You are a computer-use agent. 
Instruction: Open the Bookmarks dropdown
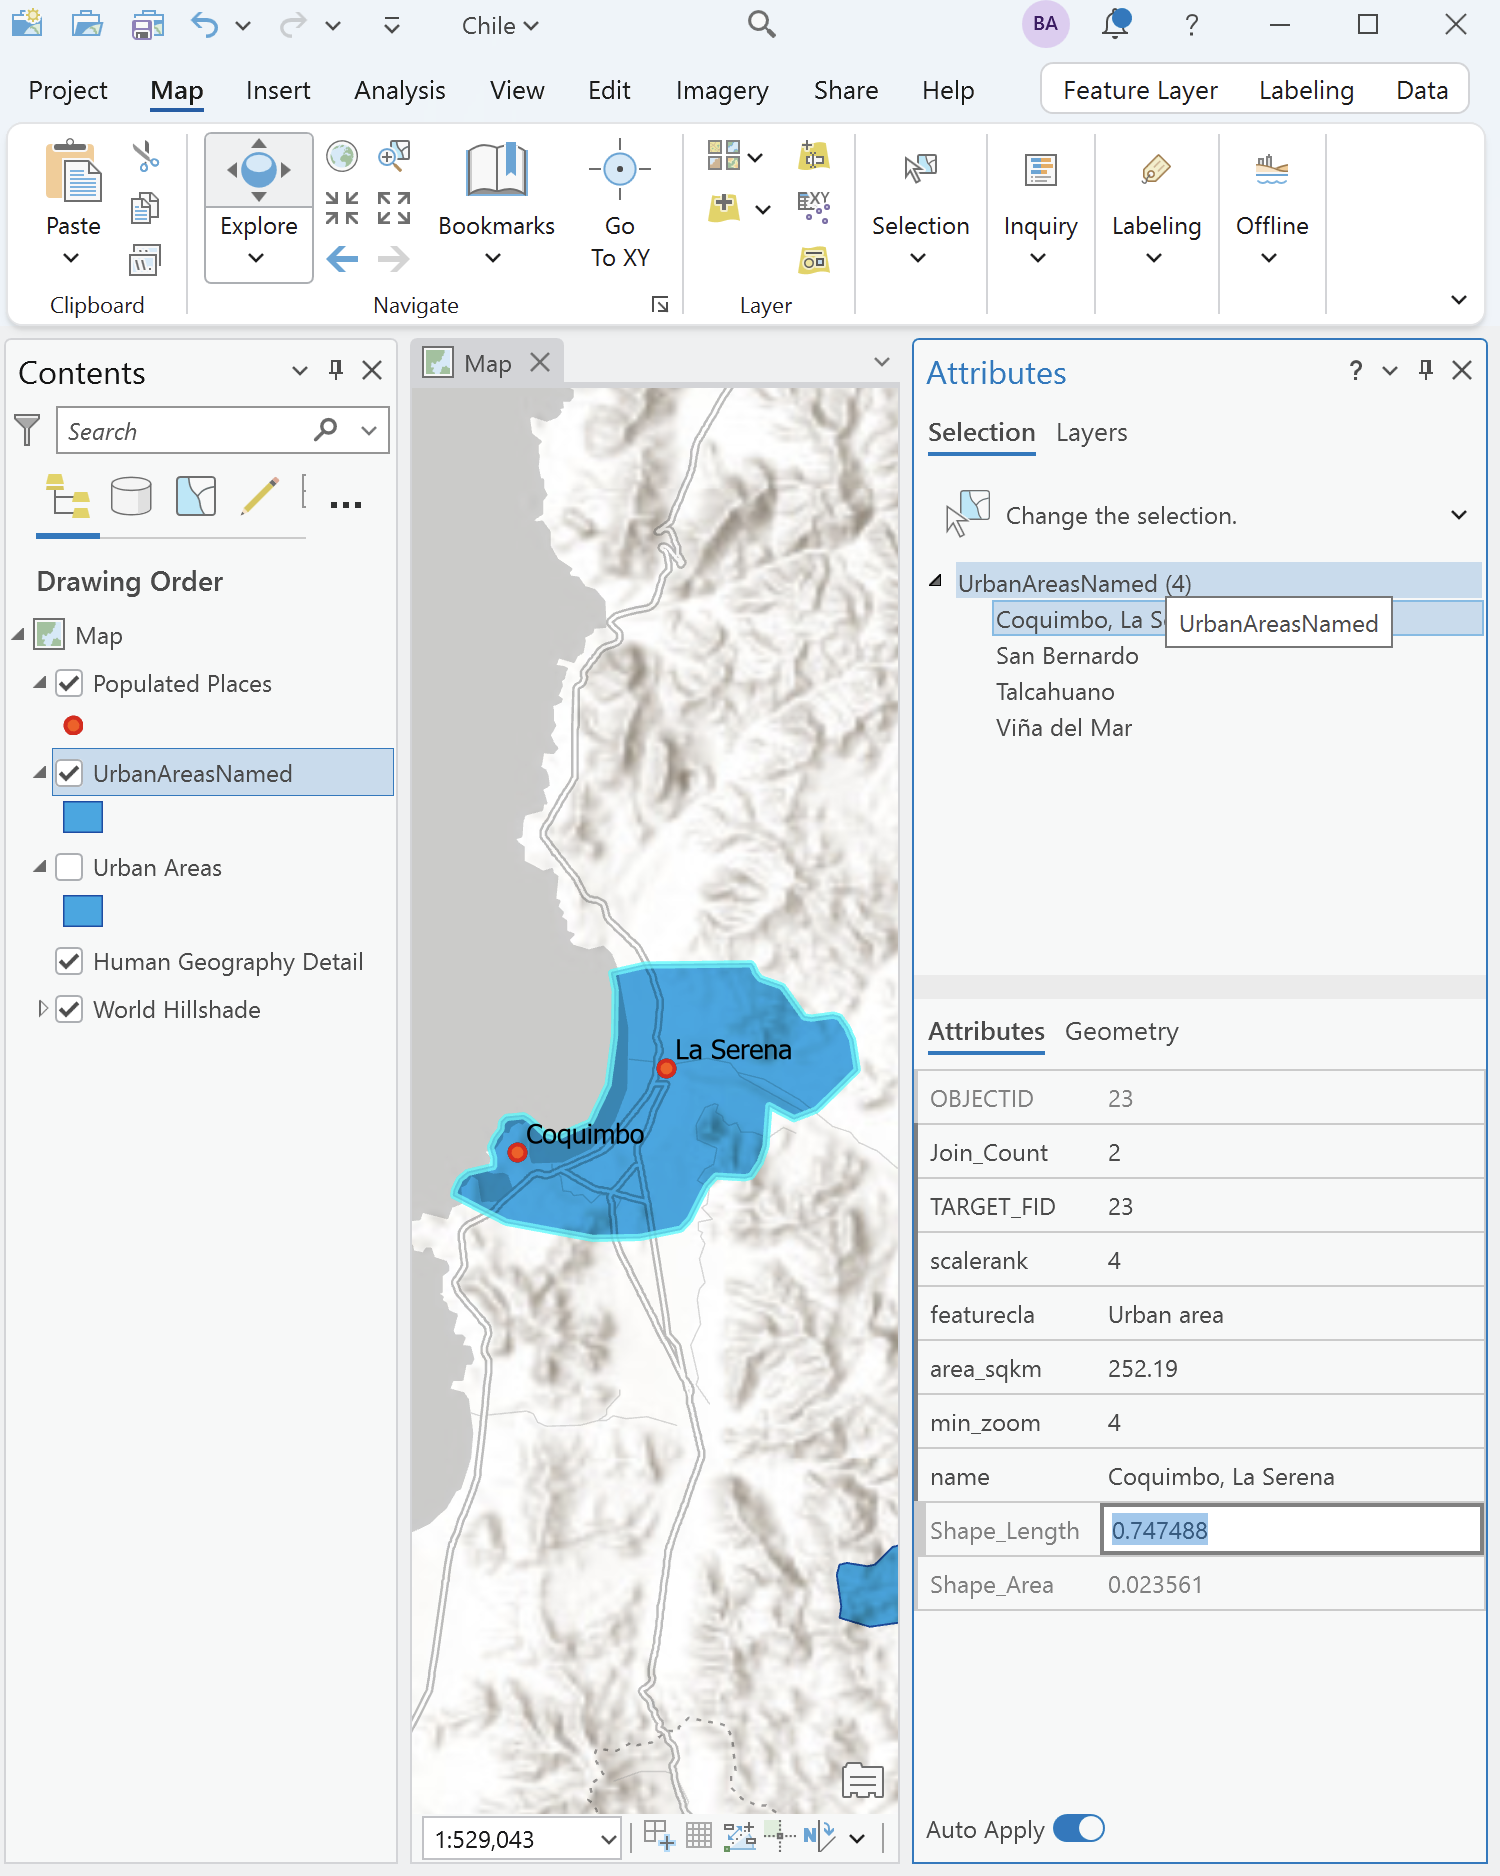(x=493, y=258)
